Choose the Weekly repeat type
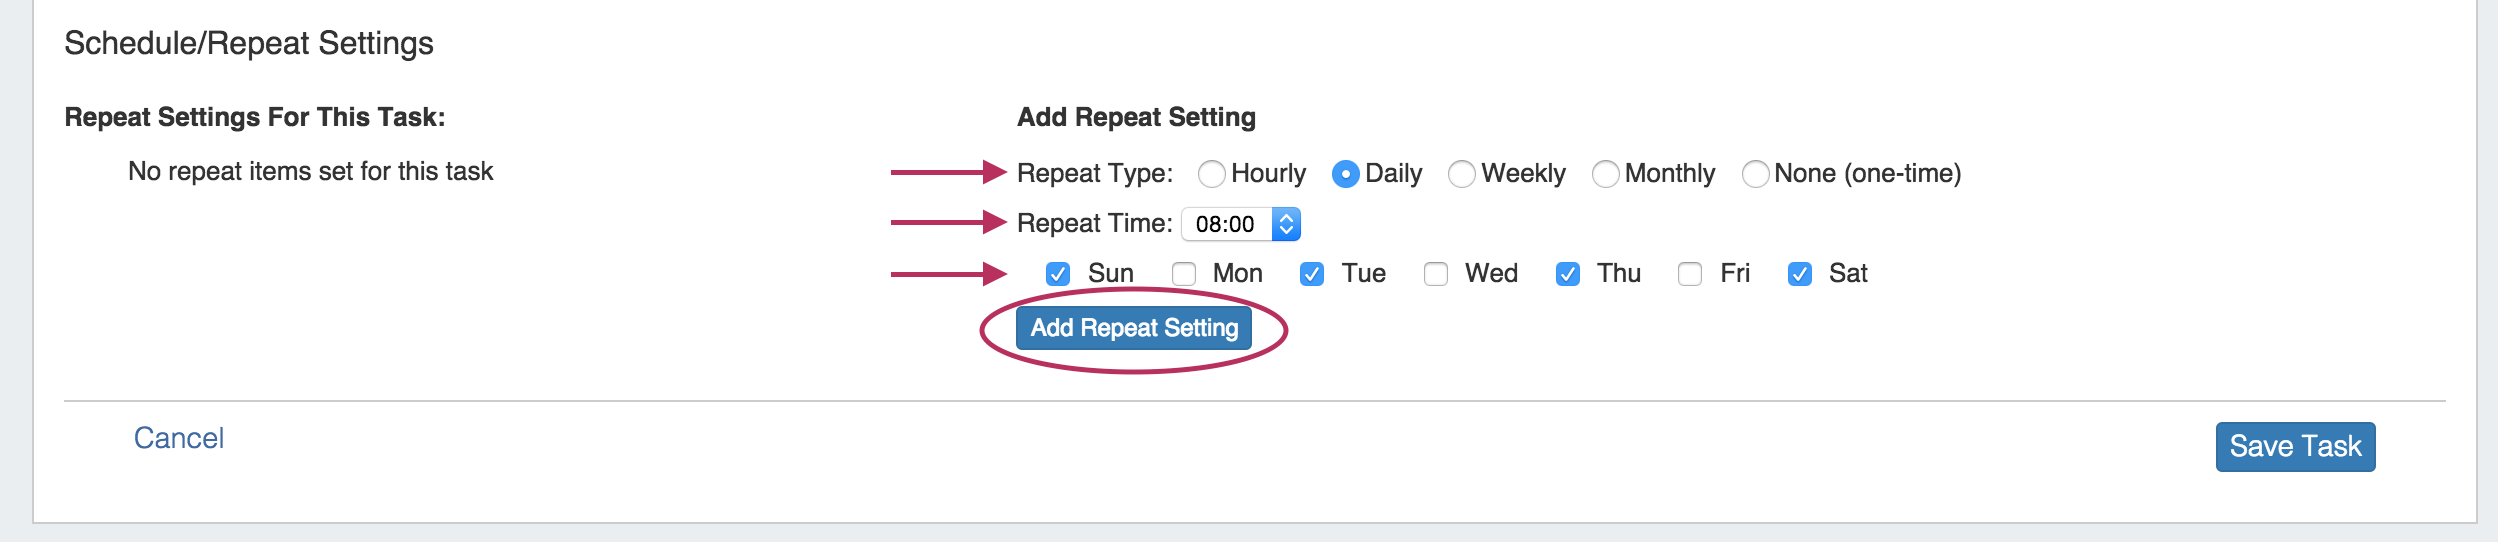 [x=1461, y=174]
